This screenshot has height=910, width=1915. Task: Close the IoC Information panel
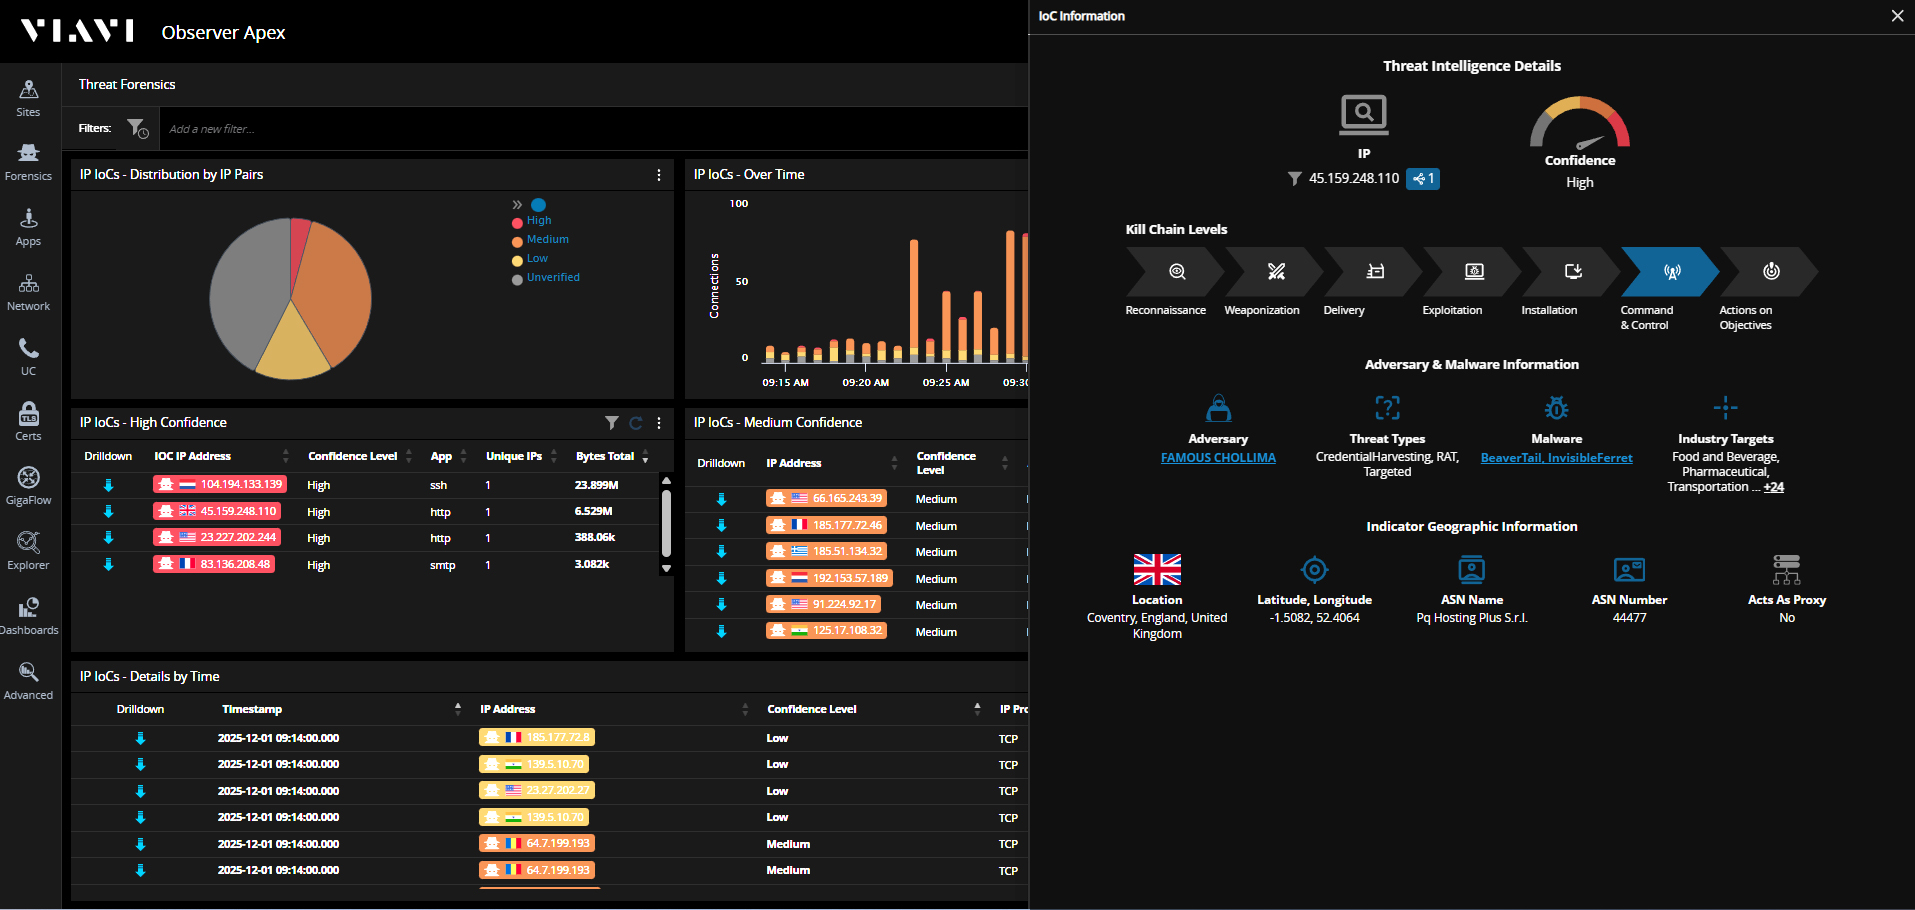coord(1897,16)
